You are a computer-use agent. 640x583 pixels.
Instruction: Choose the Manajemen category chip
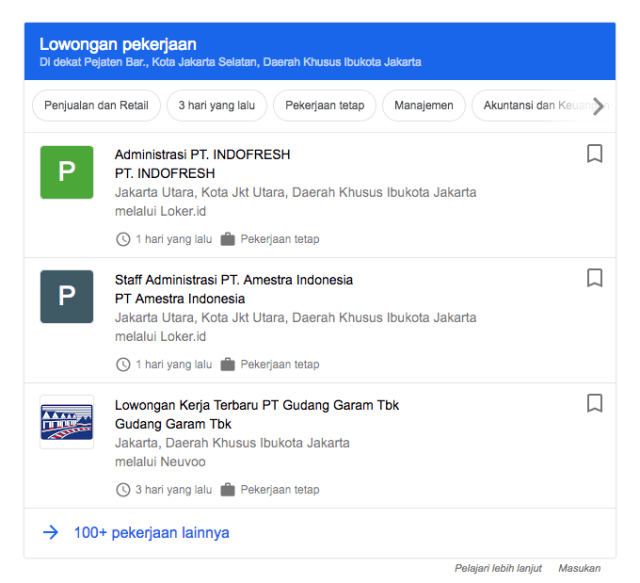pos(424,105)
